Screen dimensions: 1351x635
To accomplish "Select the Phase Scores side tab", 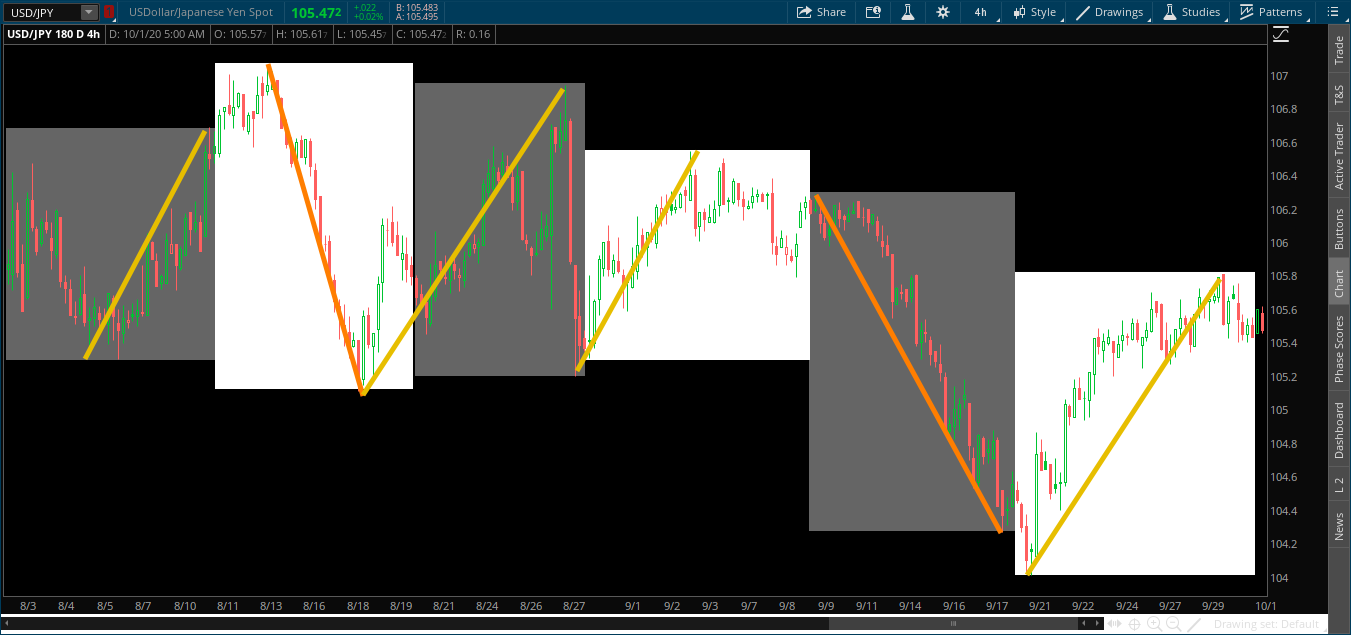I will click(x=1339, y=348).
